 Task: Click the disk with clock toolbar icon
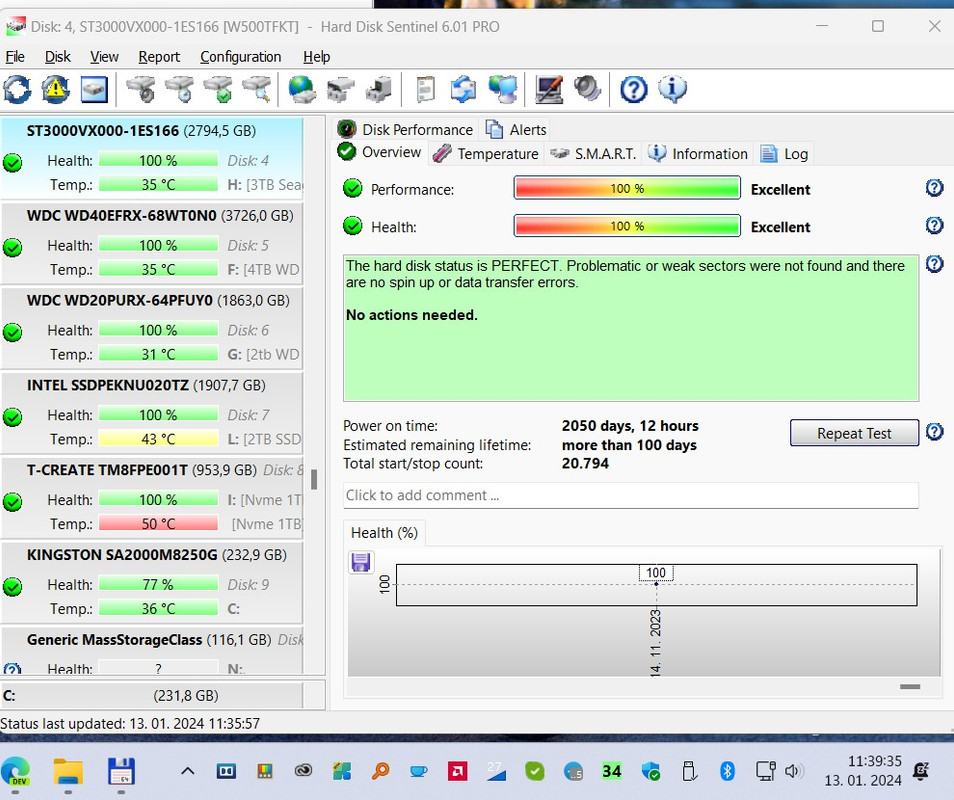180,89
